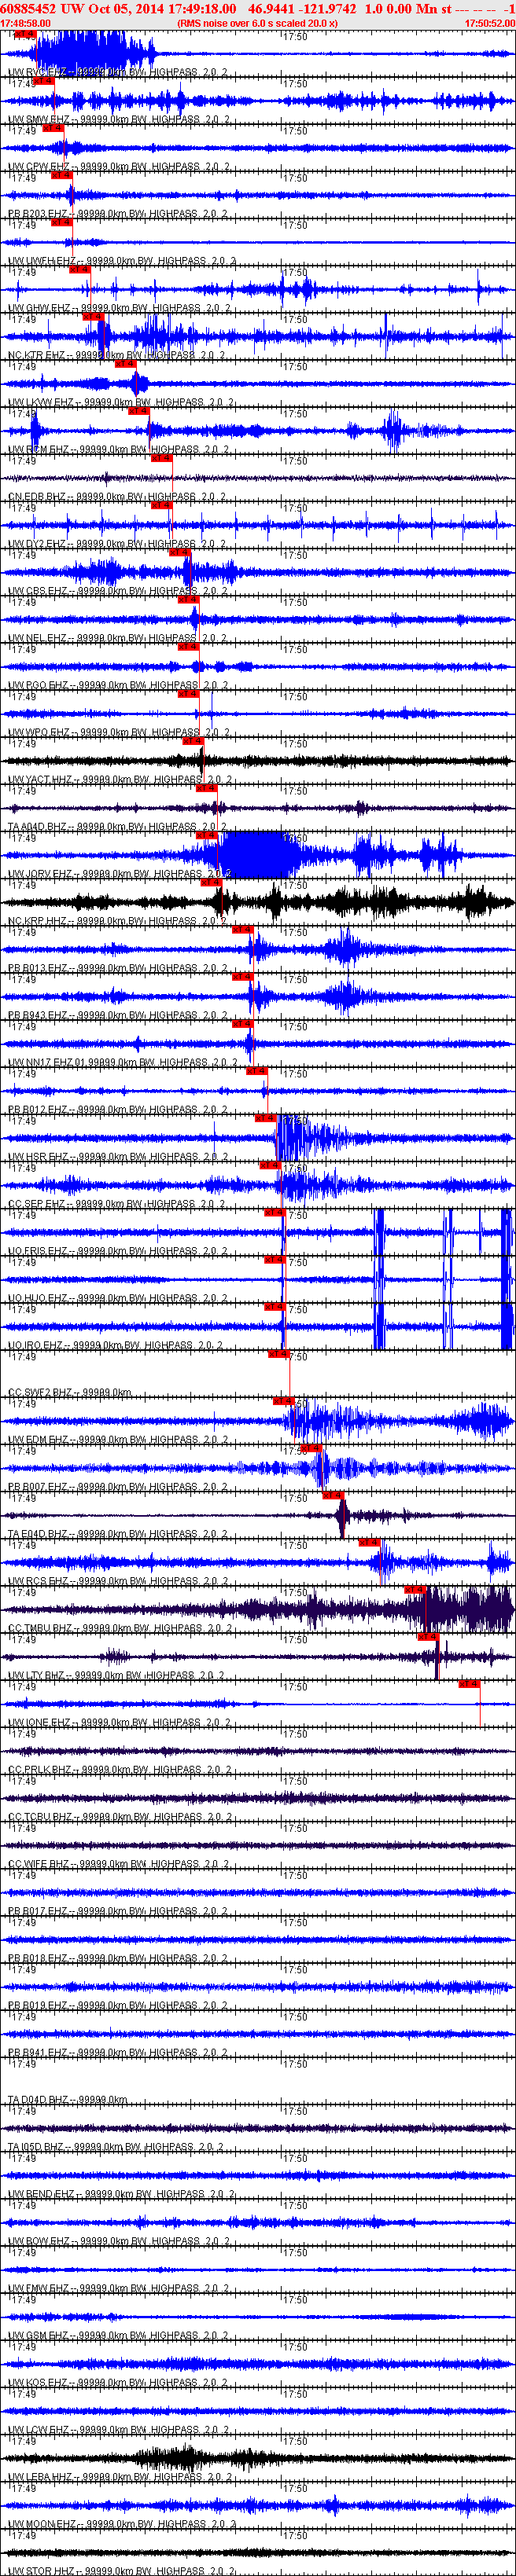The image size is (516, 2576).
Task: Select the UW DY2 EHZ station label
Action: [118, 543]
